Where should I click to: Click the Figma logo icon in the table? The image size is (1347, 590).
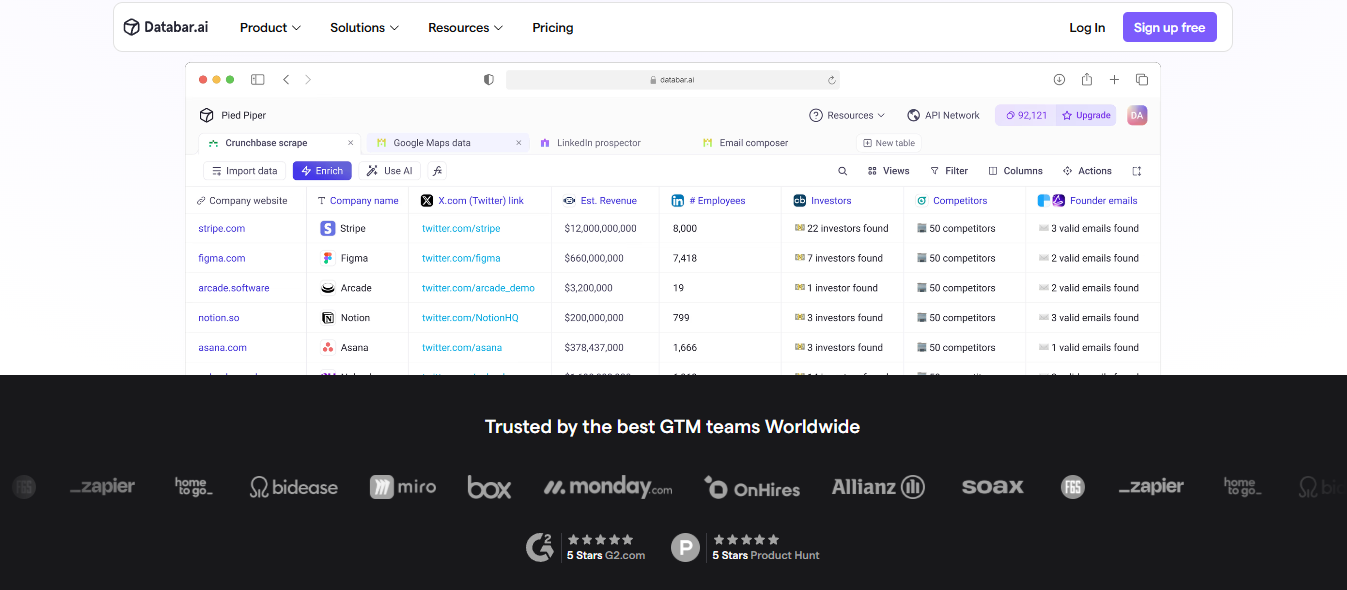click(327, 258)
